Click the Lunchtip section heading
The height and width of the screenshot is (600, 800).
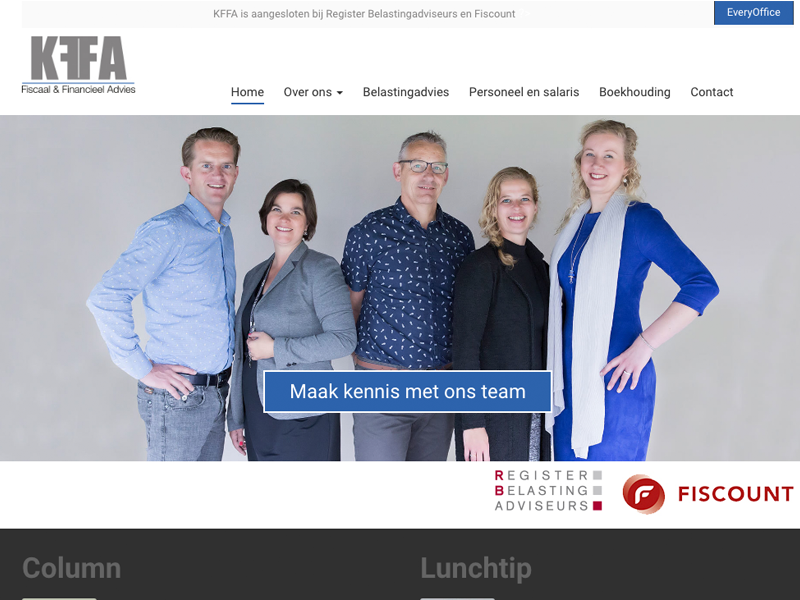coord(476,568)
